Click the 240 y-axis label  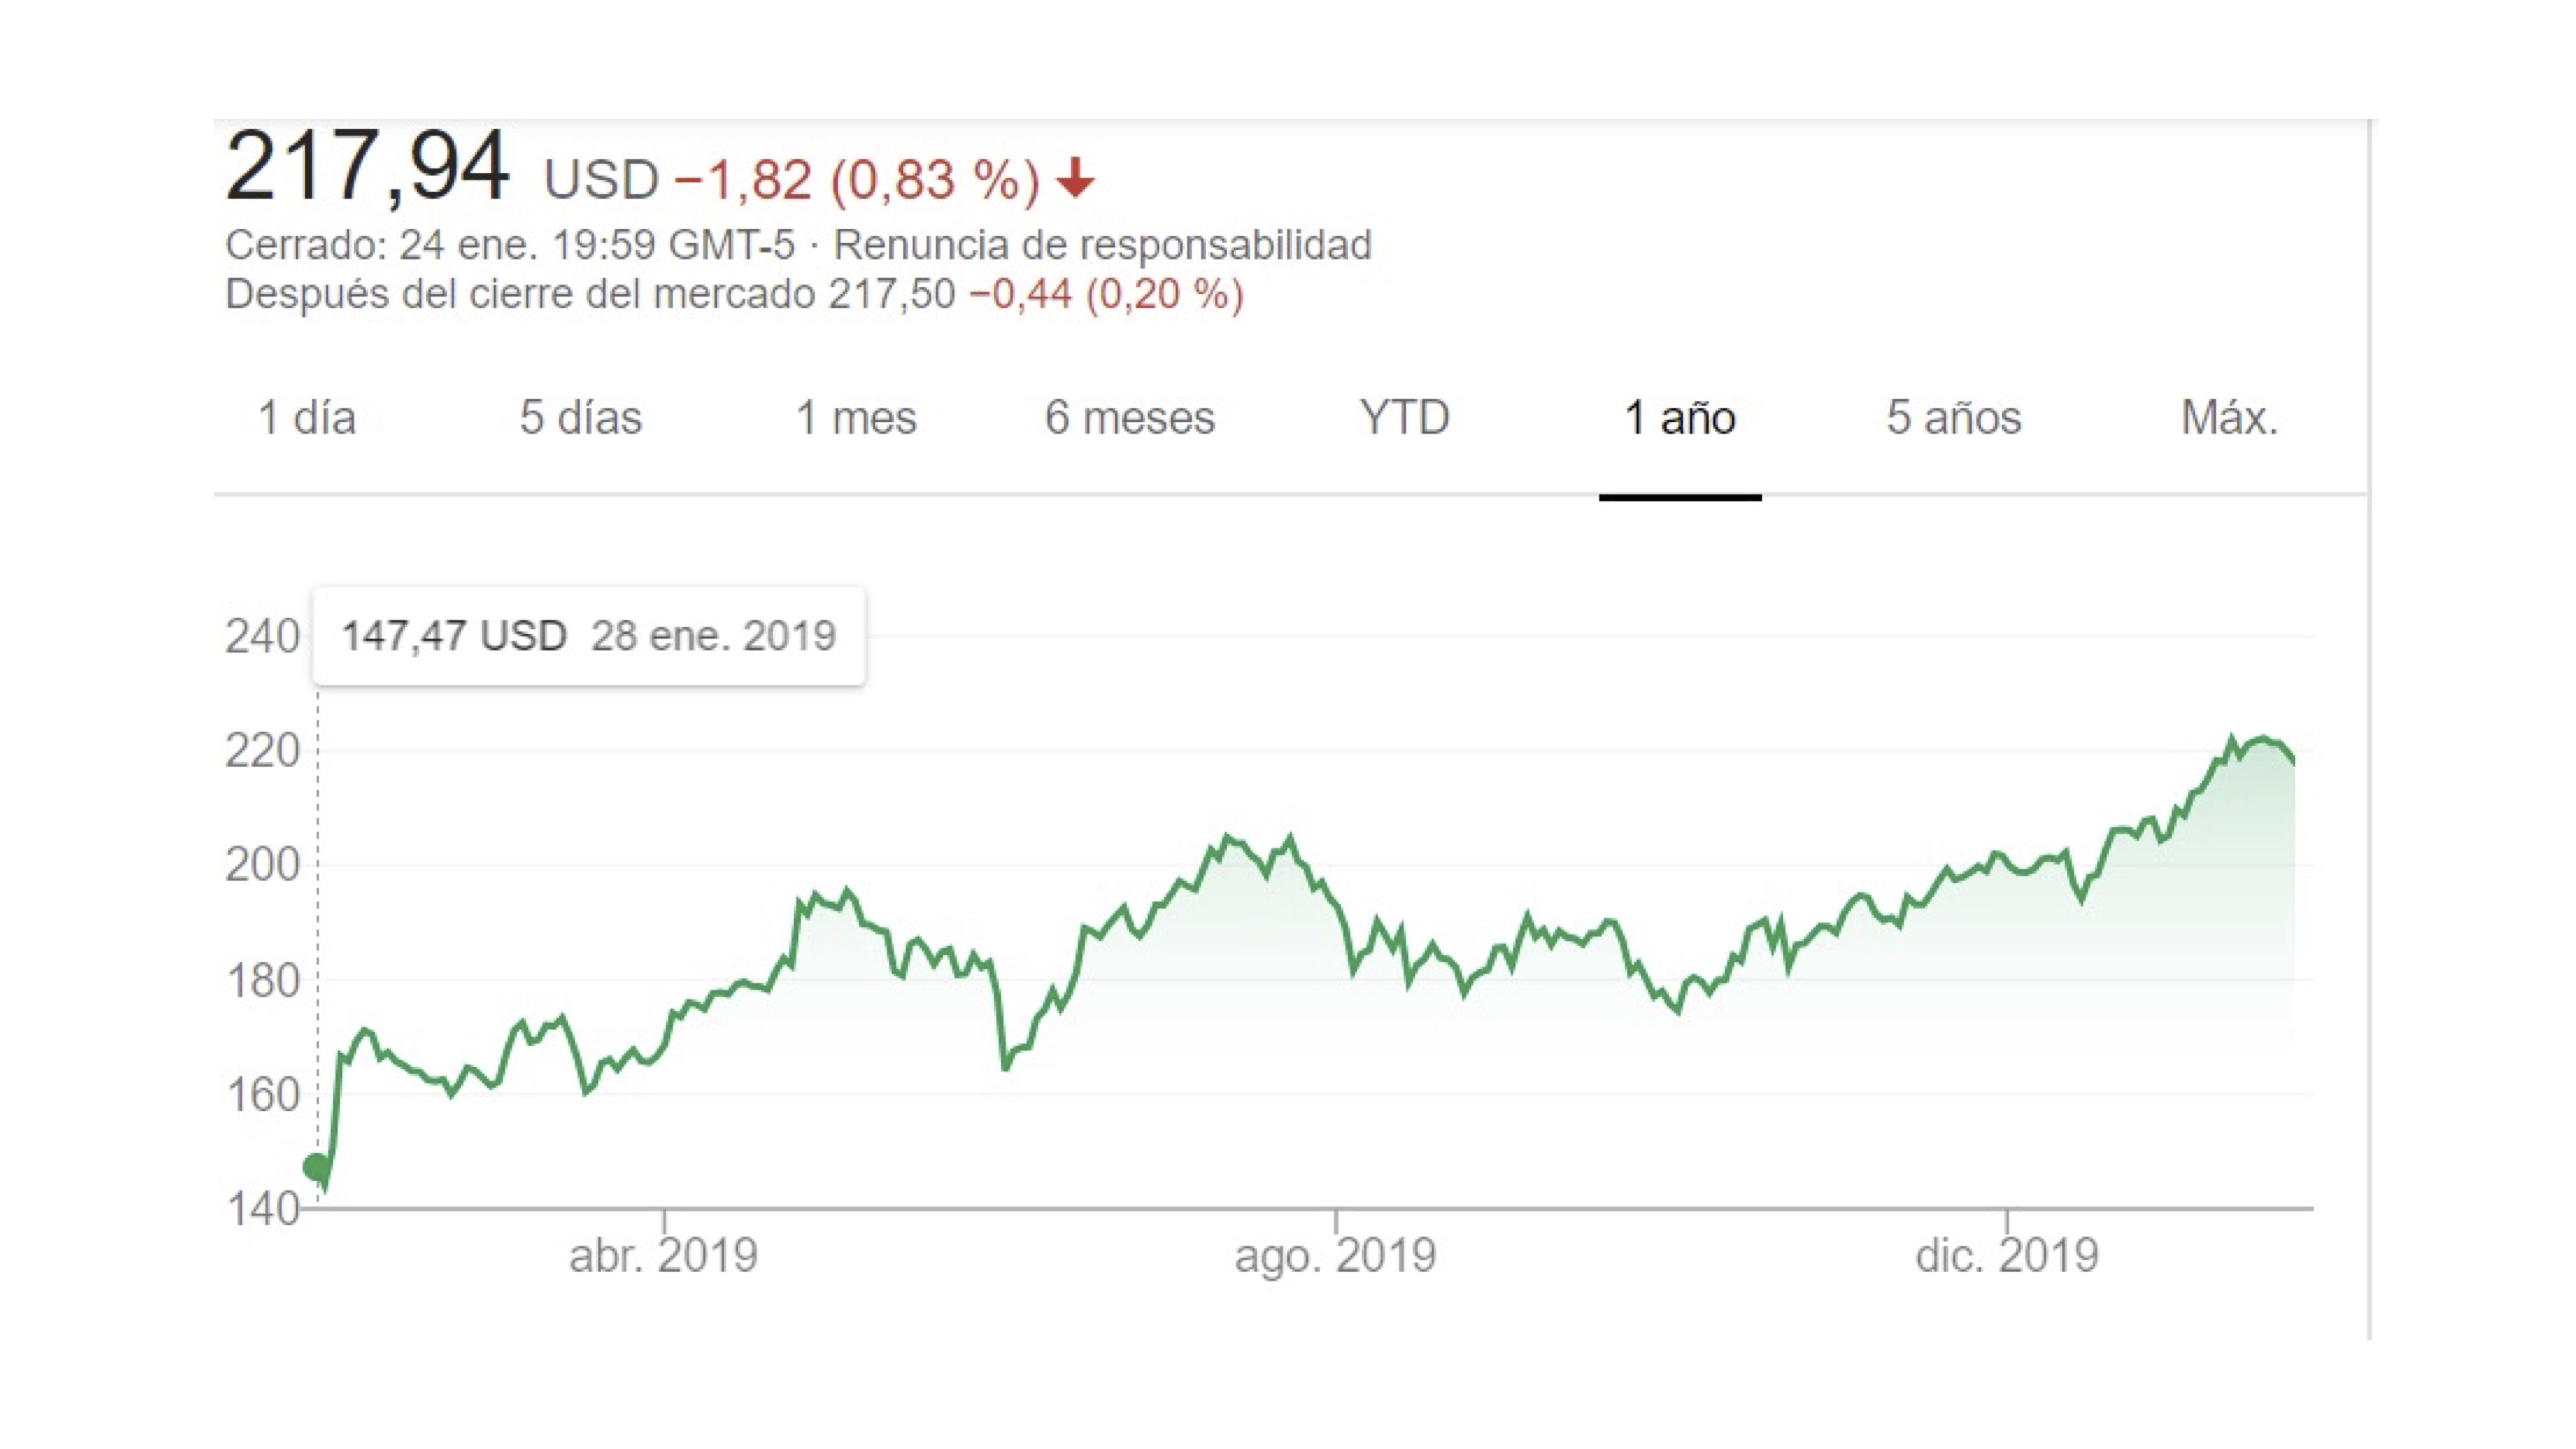point(261,637)
